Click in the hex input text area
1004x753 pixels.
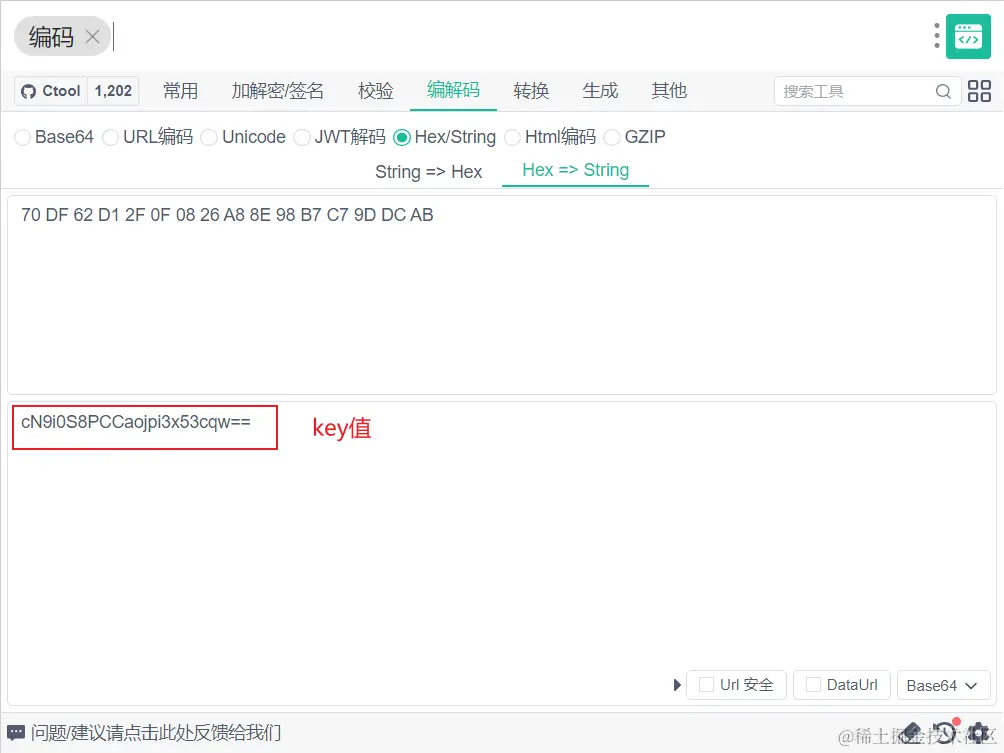pyautogui.click(x=502, y=295)
